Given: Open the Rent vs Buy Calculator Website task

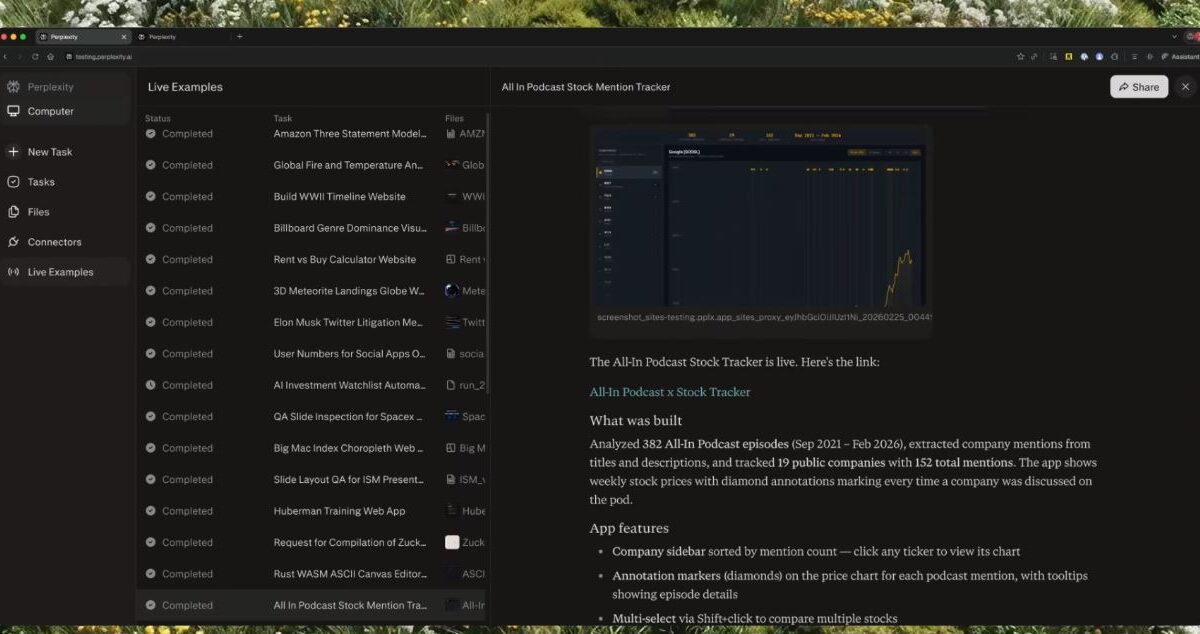Looking at the screenshot, I should point(345,259).
